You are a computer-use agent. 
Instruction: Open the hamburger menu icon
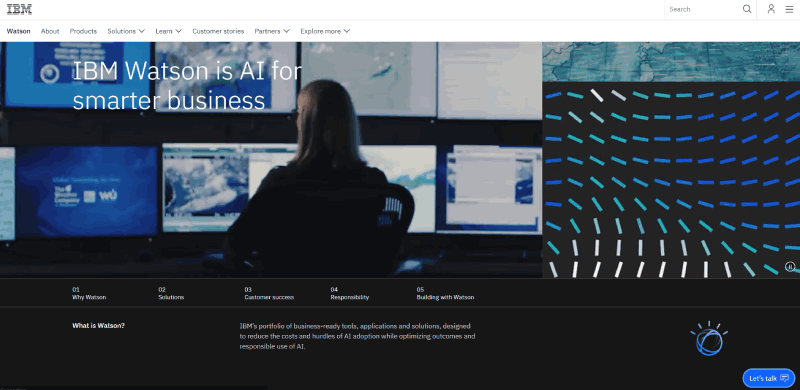789,9
